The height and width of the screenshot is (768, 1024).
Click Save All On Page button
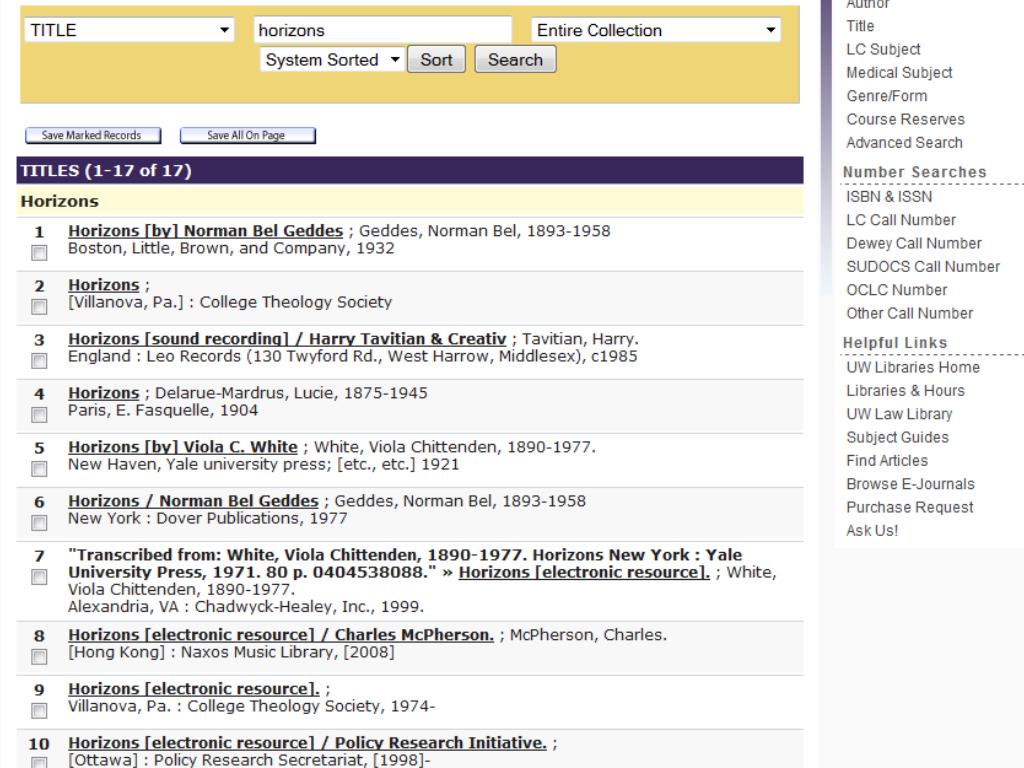(x=248, y=135)
